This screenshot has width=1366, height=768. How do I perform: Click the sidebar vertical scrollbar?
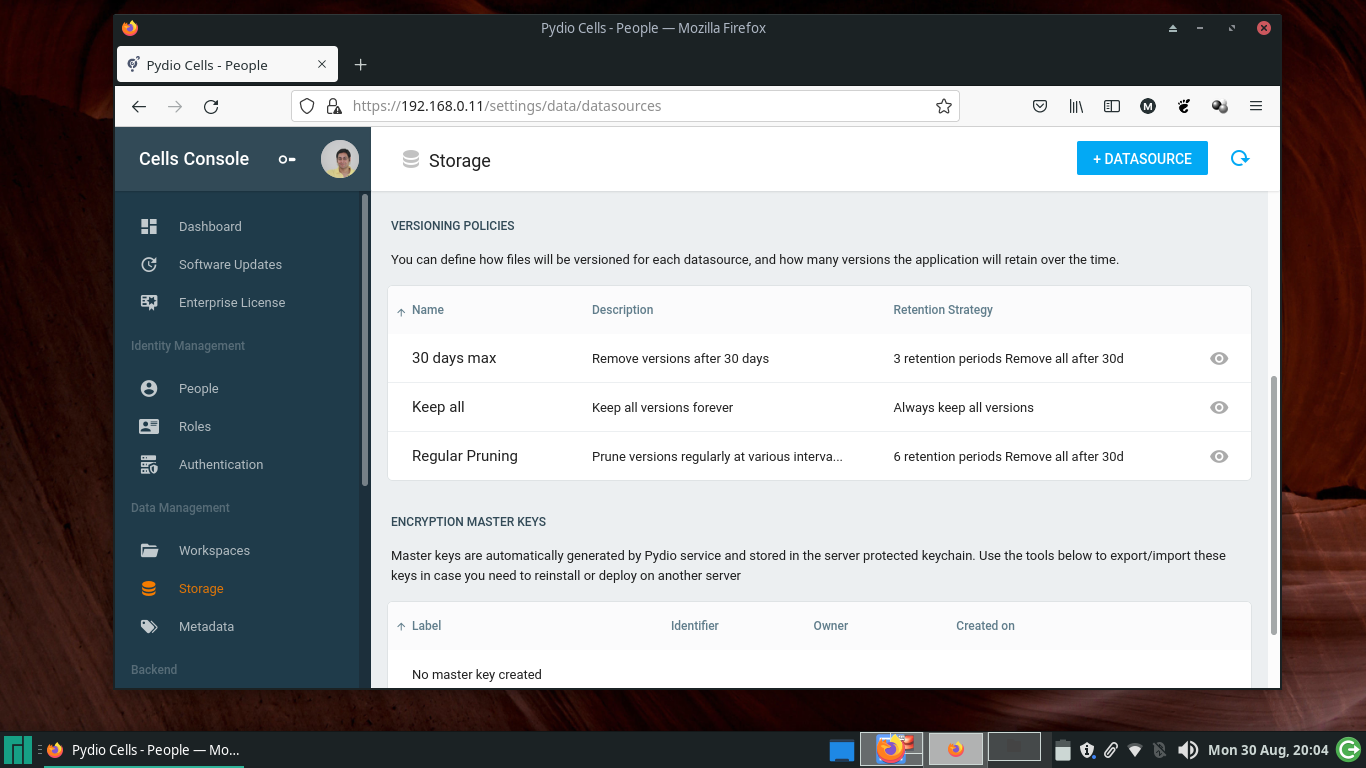click(x=365, y=340)
